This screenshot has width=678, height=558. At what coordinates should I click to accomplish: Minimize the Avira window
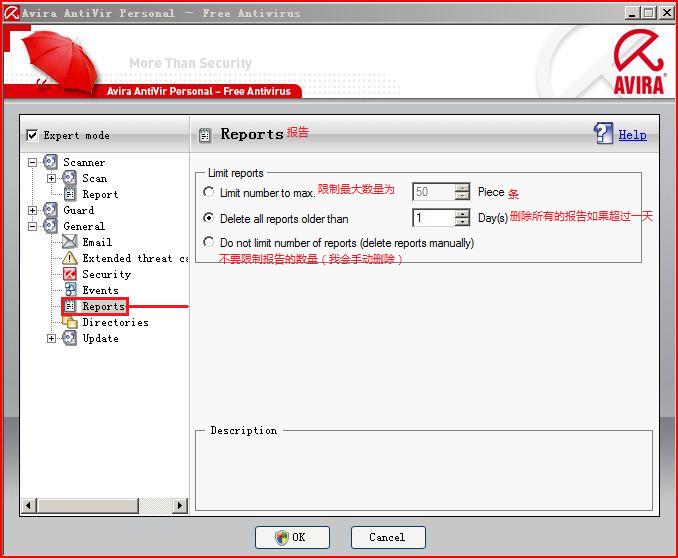[632, 13]
